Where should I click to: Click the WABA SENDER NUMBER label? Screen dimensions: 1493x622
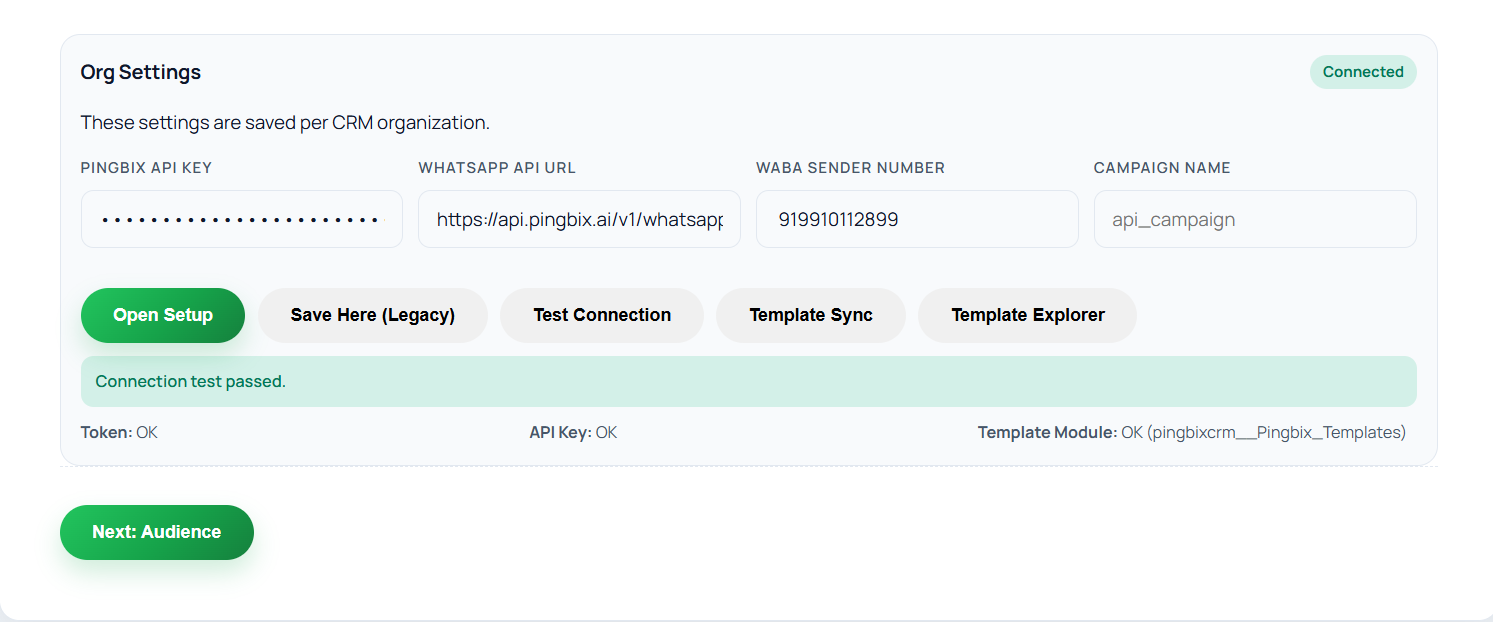pos(850,168)
